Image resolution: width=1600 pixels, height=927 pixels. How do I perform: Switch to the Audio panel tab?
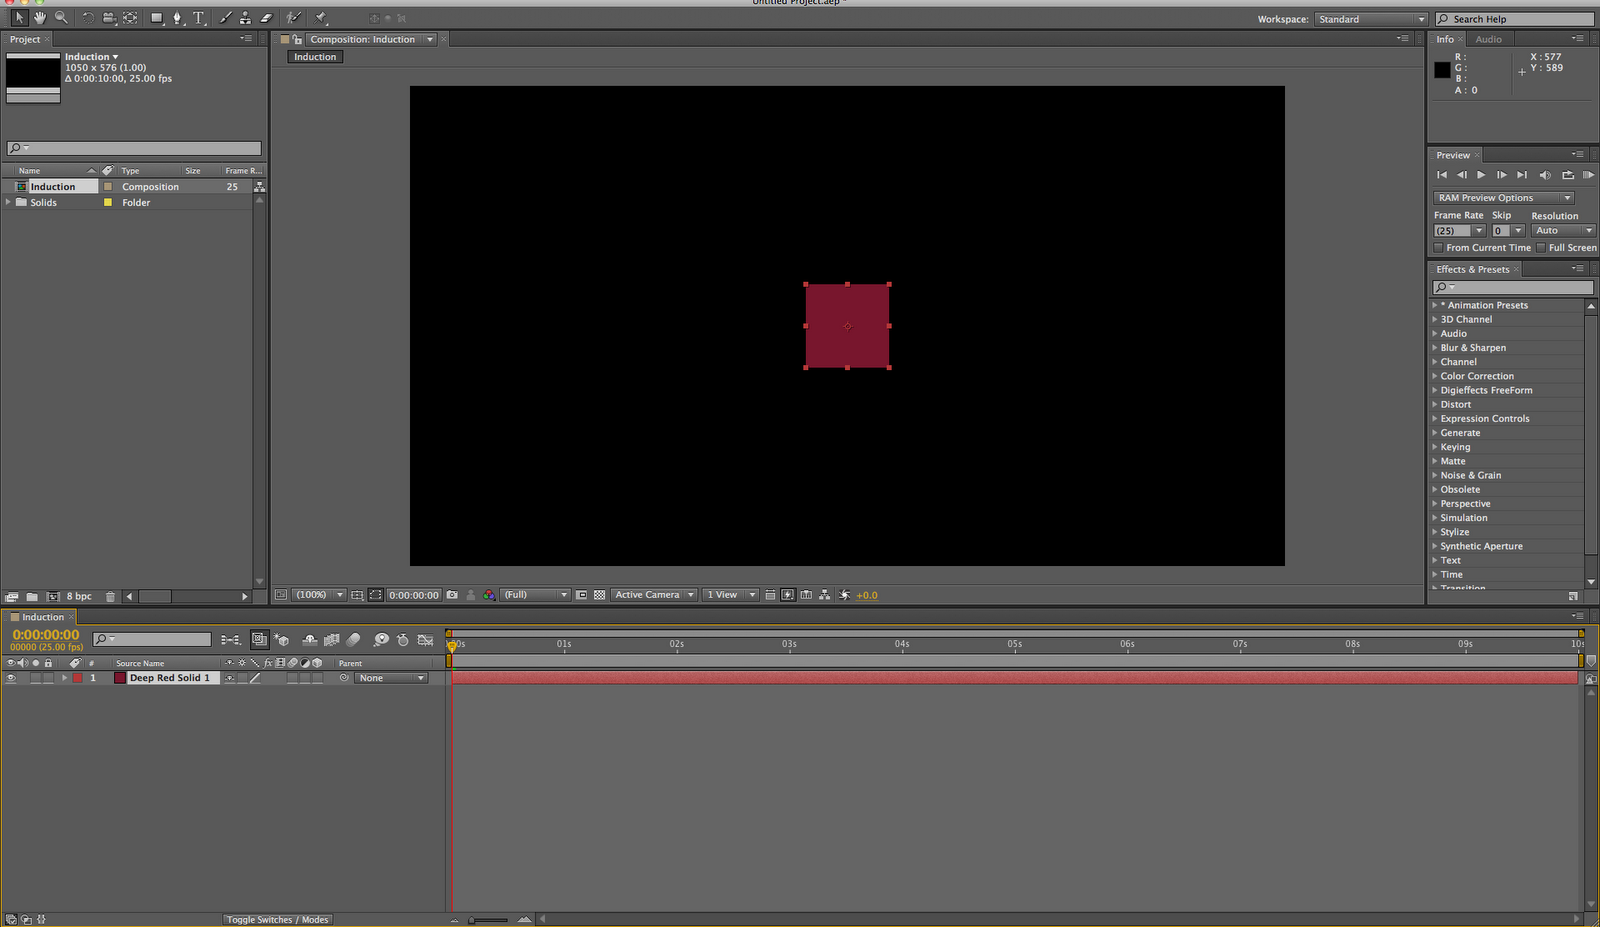coord(1489,39)
